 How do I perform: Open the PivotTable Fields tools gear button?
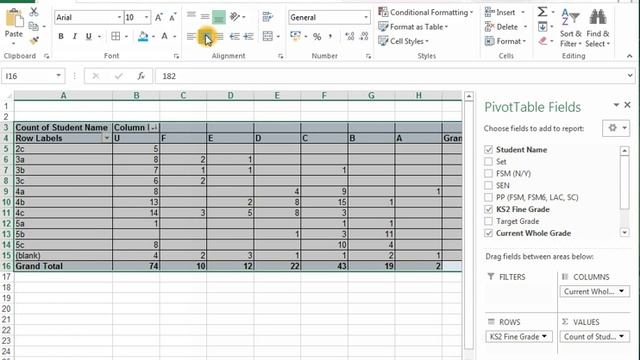tap(616, 128)
